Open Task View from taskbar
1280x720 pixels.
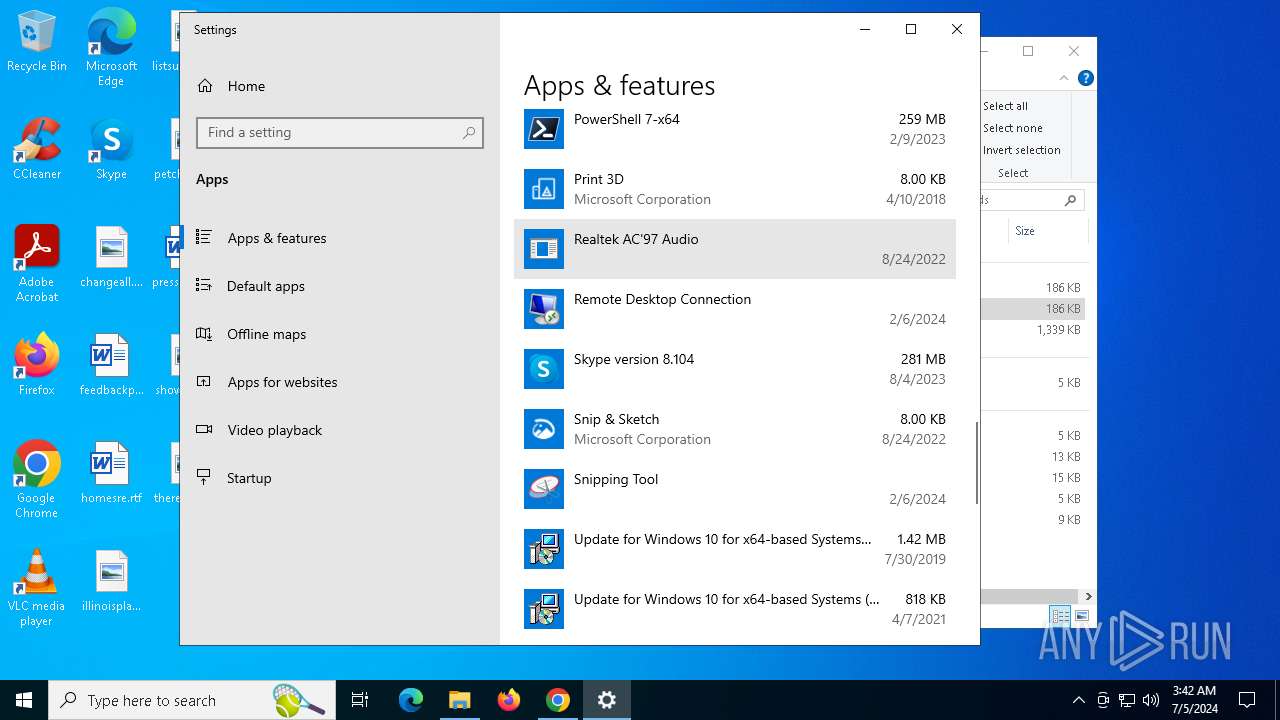(360, 700)
